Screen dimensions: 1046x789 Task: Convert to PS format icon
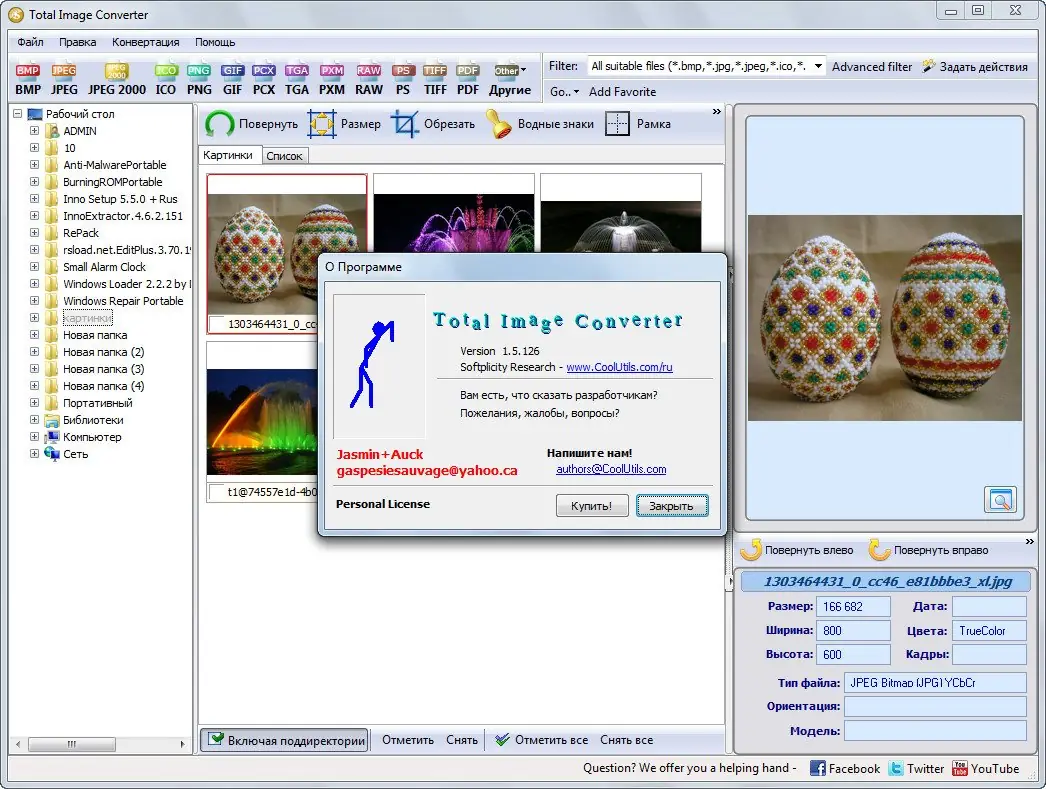(x=402, y=80)
